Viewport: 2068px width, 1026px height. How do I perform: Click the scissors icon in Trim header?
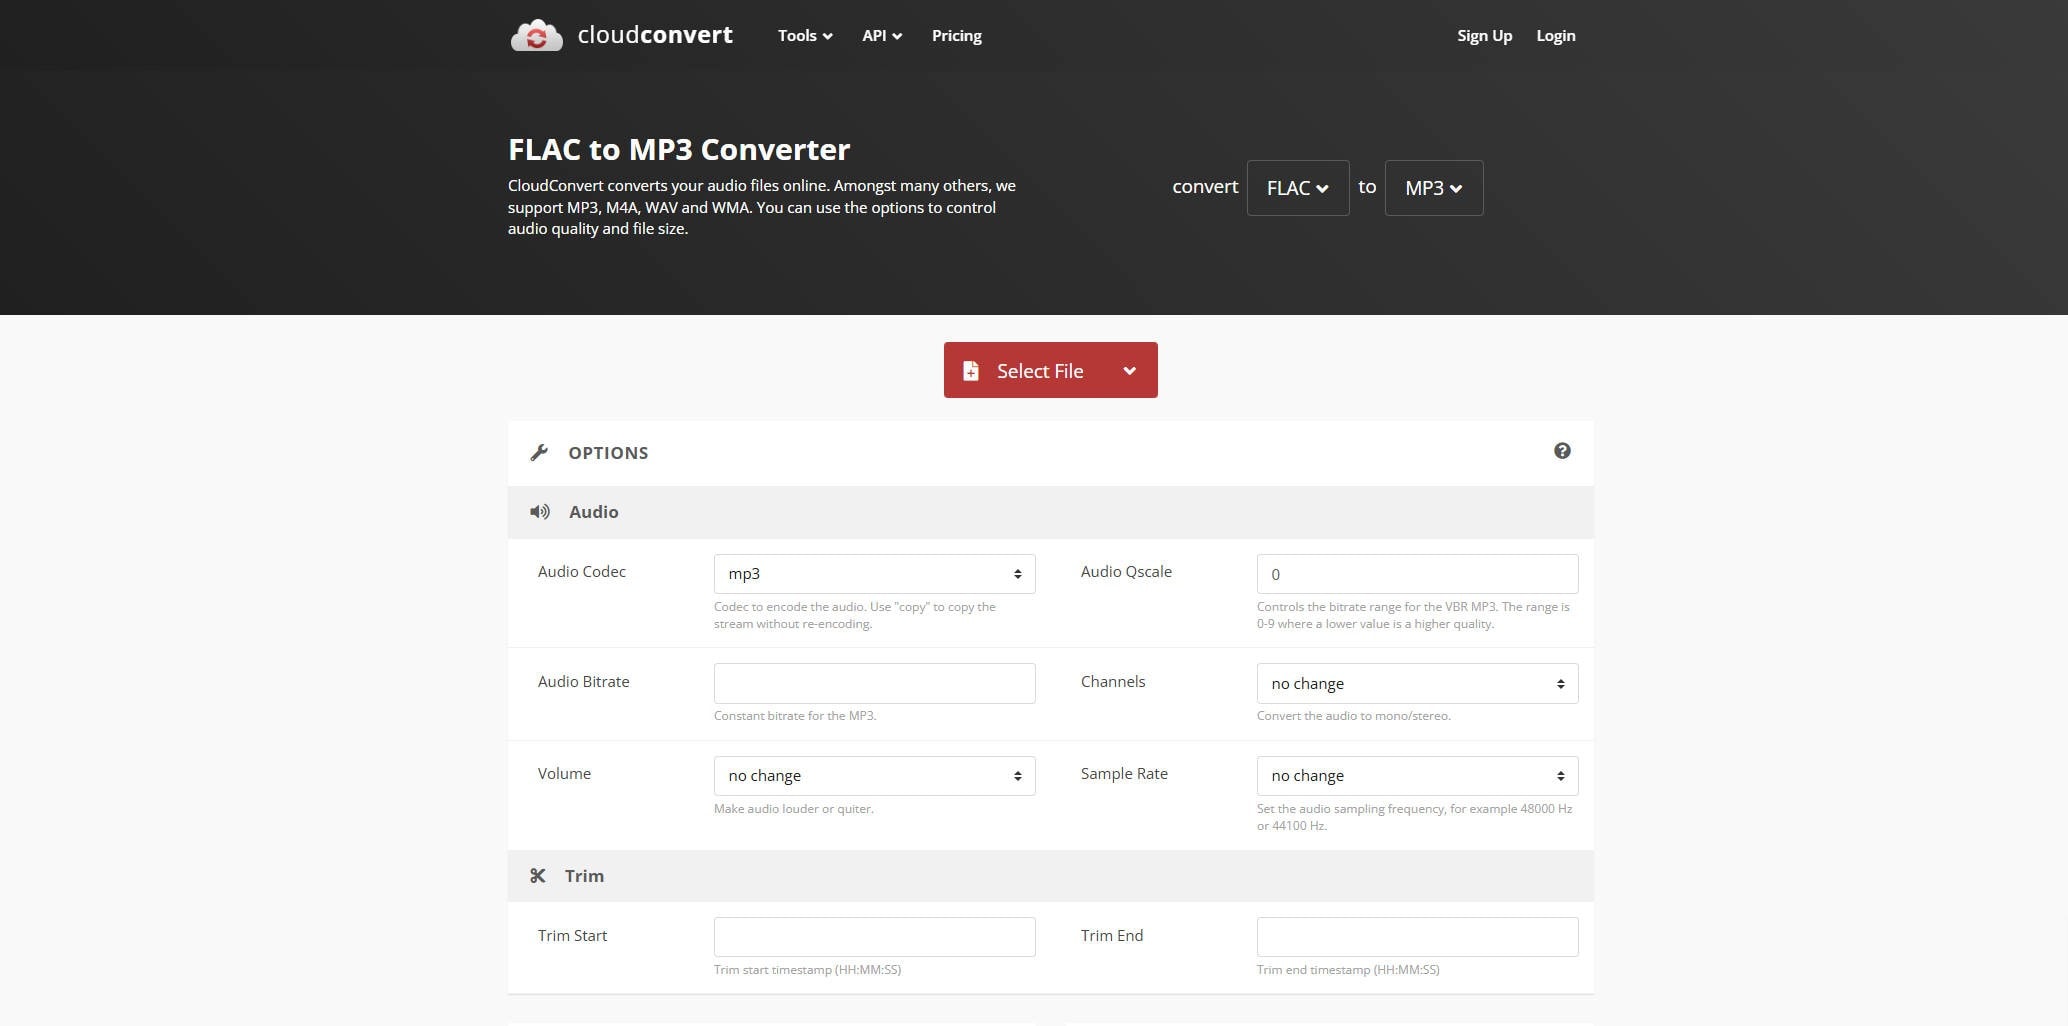pyautogui.click(x=538, y=876)
